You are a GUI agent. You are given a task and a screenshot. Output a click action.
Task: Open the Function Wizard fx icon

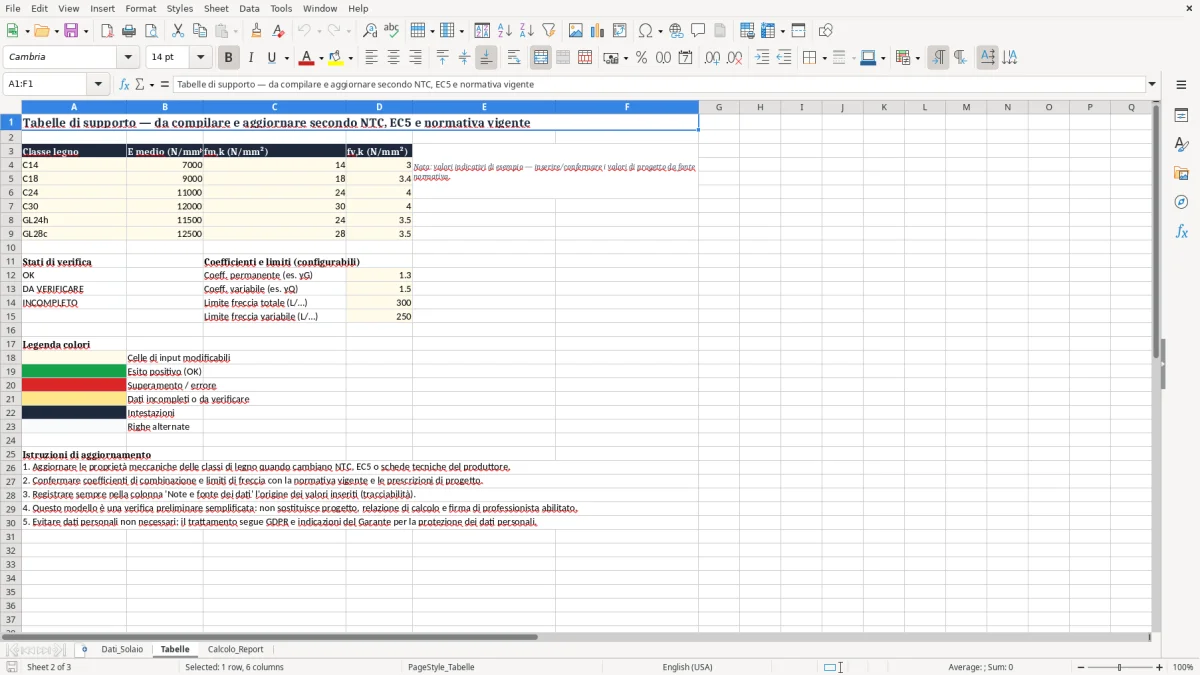click(124, 84)
